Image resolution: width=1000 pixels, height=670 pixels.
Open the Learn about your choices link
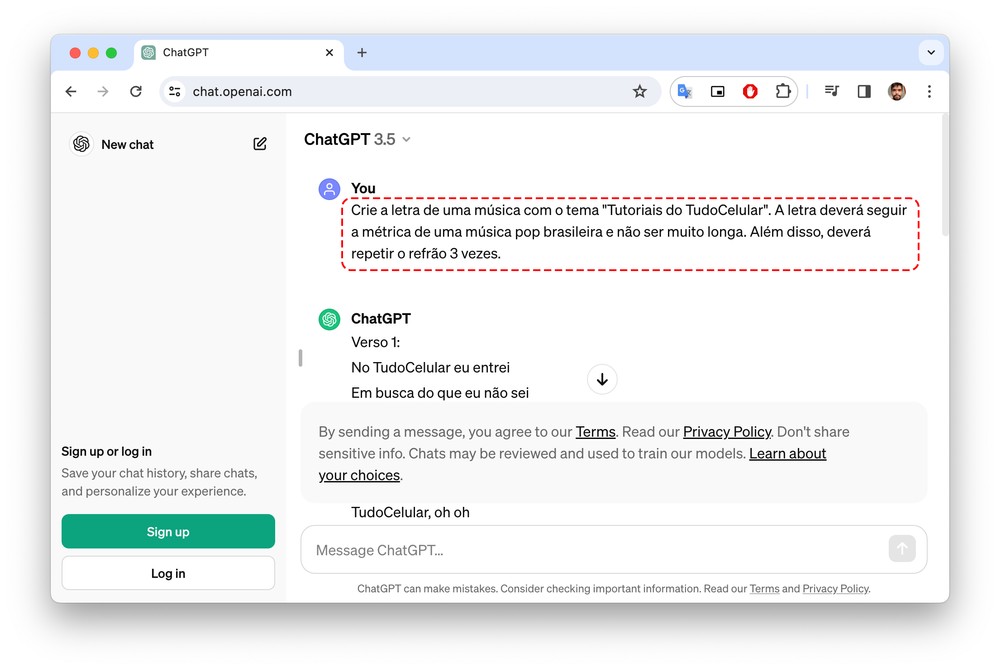[787, 454]
